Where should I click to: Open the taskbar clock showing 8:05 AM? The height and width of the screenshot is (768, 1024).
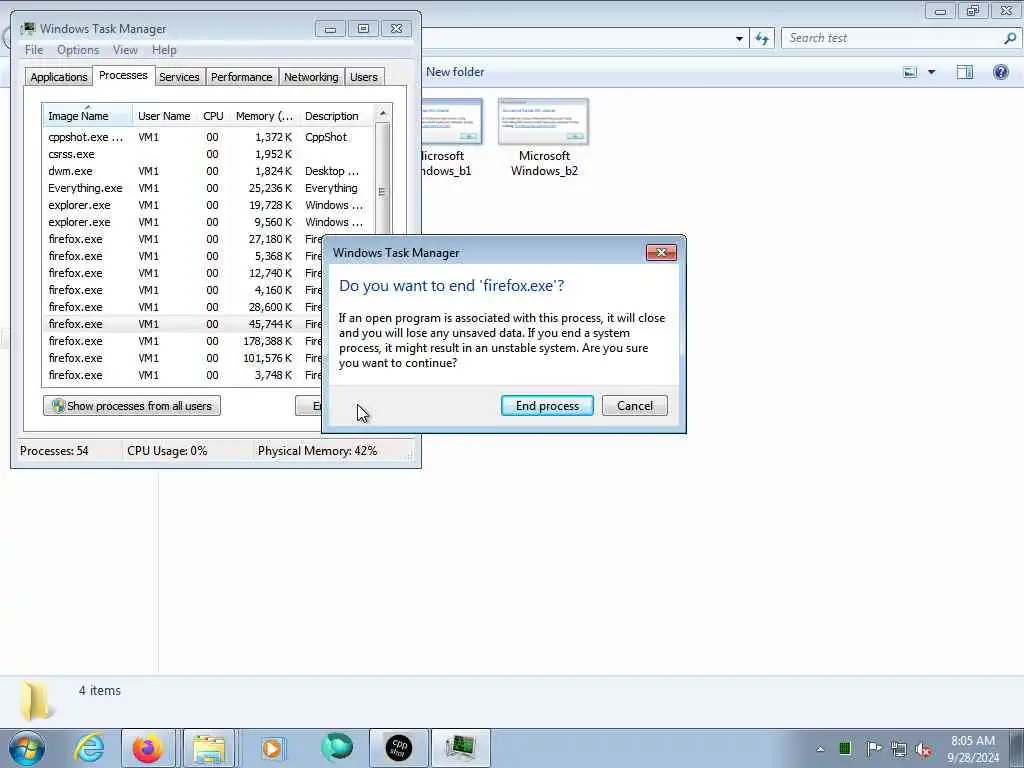[x=973, y=749]
